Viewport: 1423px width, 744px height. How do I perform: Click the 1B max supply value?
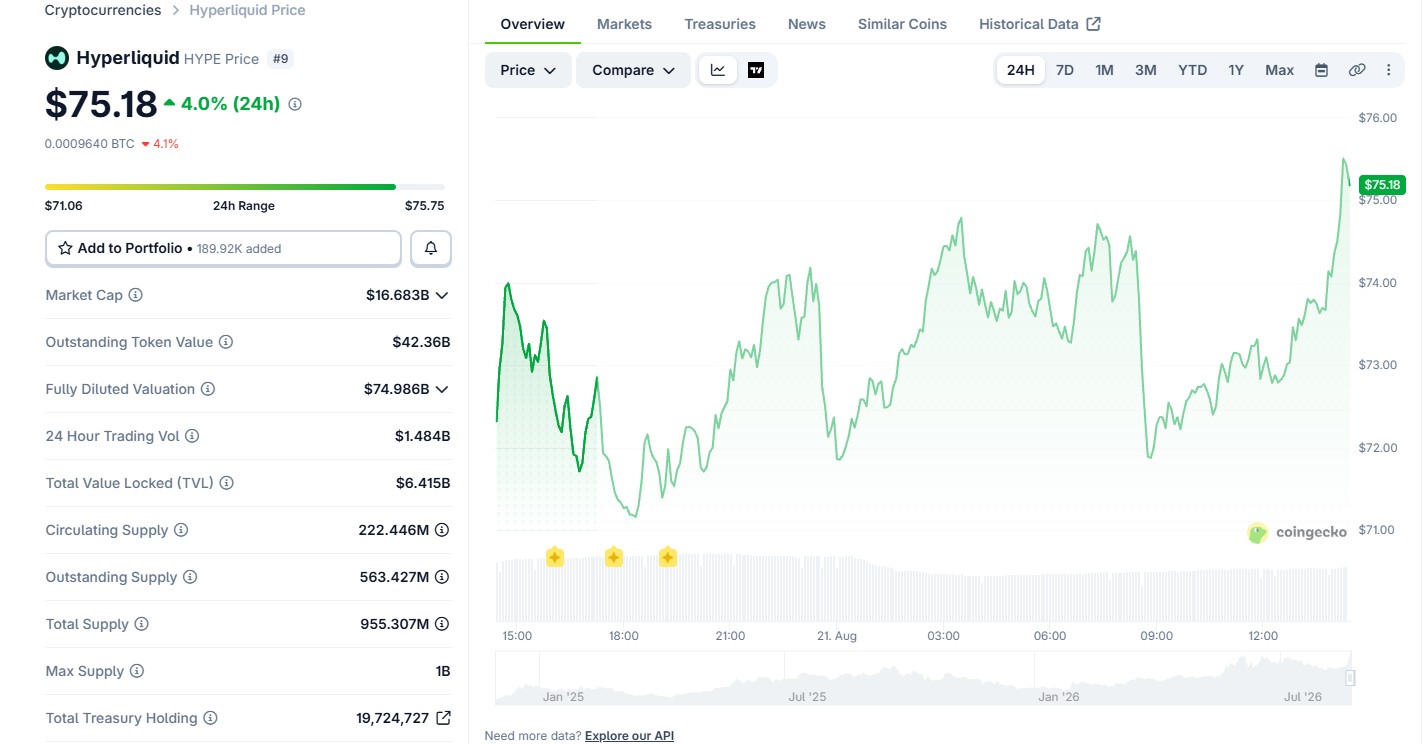(443, 671)
